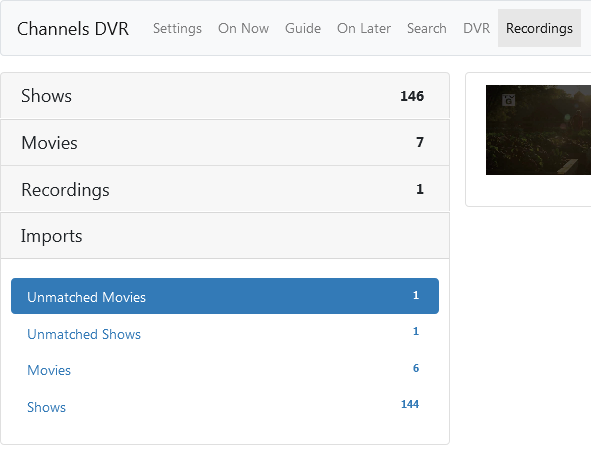Click the 7 count badge for Movies

420,142
